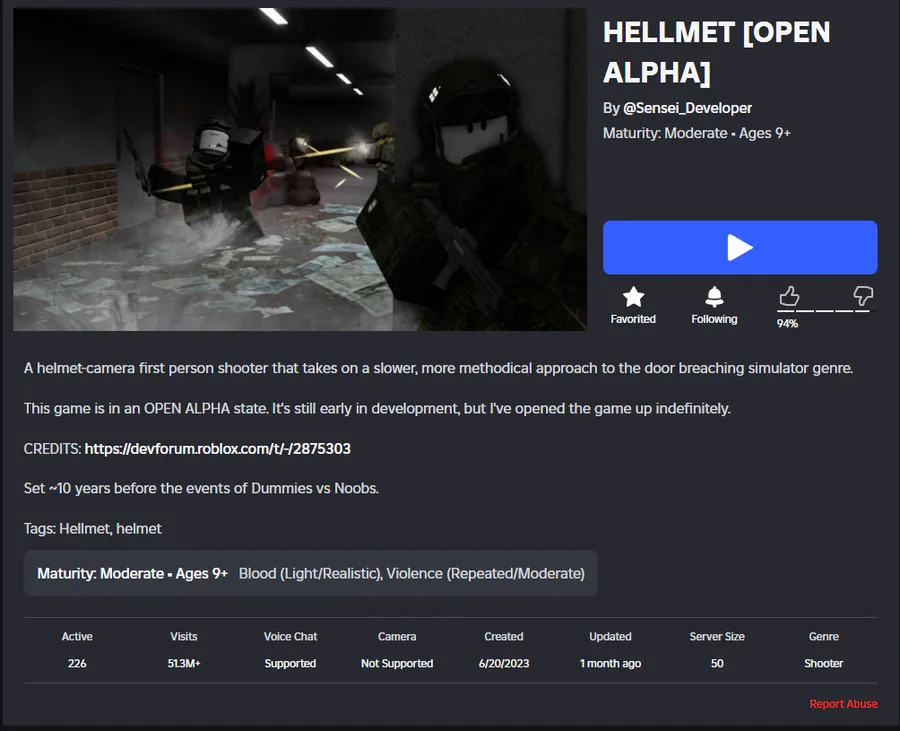Open the devforum.roblox.com credits link

tap(218, 449)
